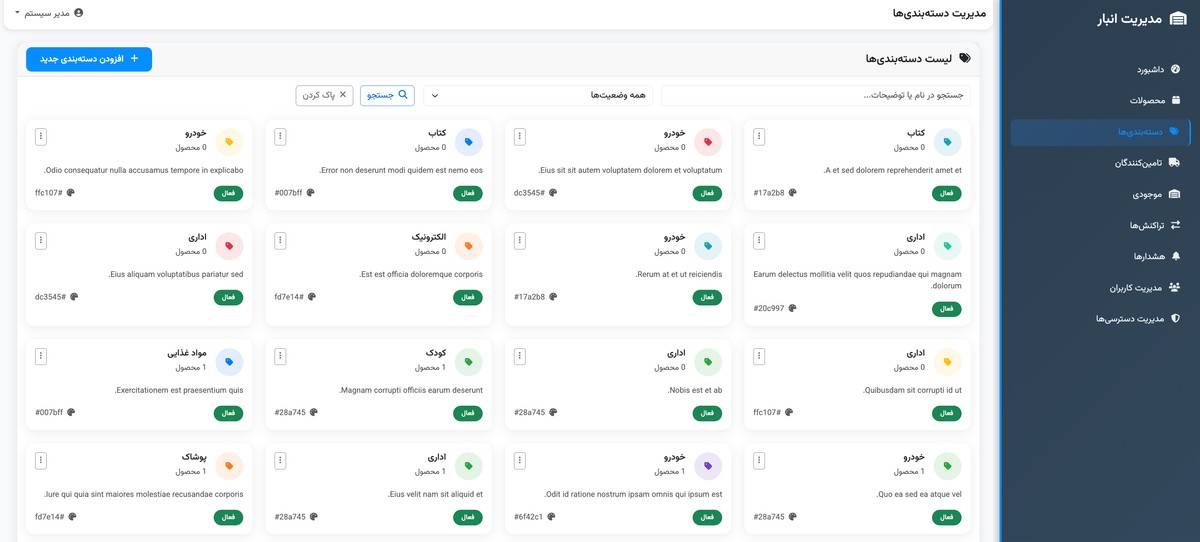The image size is (1200, 542).
Task: Open three-dot menu on مواد غذایی card
Action: [41, 355]
